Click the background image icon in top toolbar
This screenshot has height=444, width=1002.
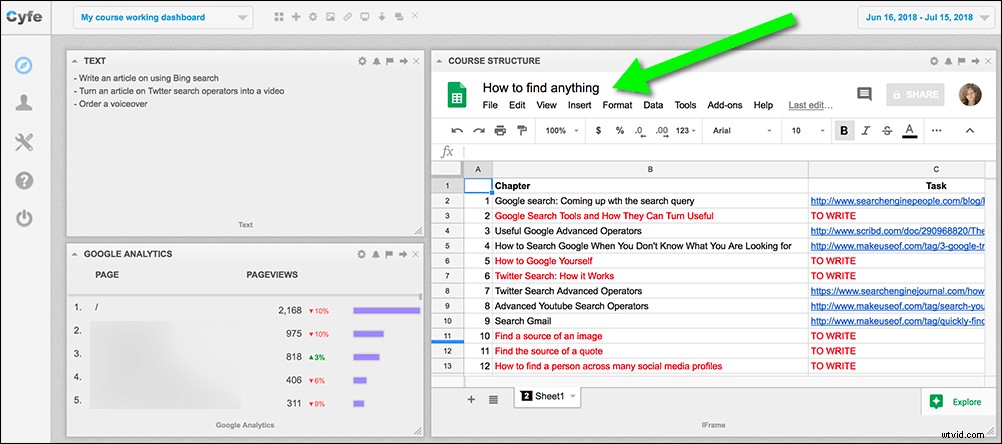point(330,17)
